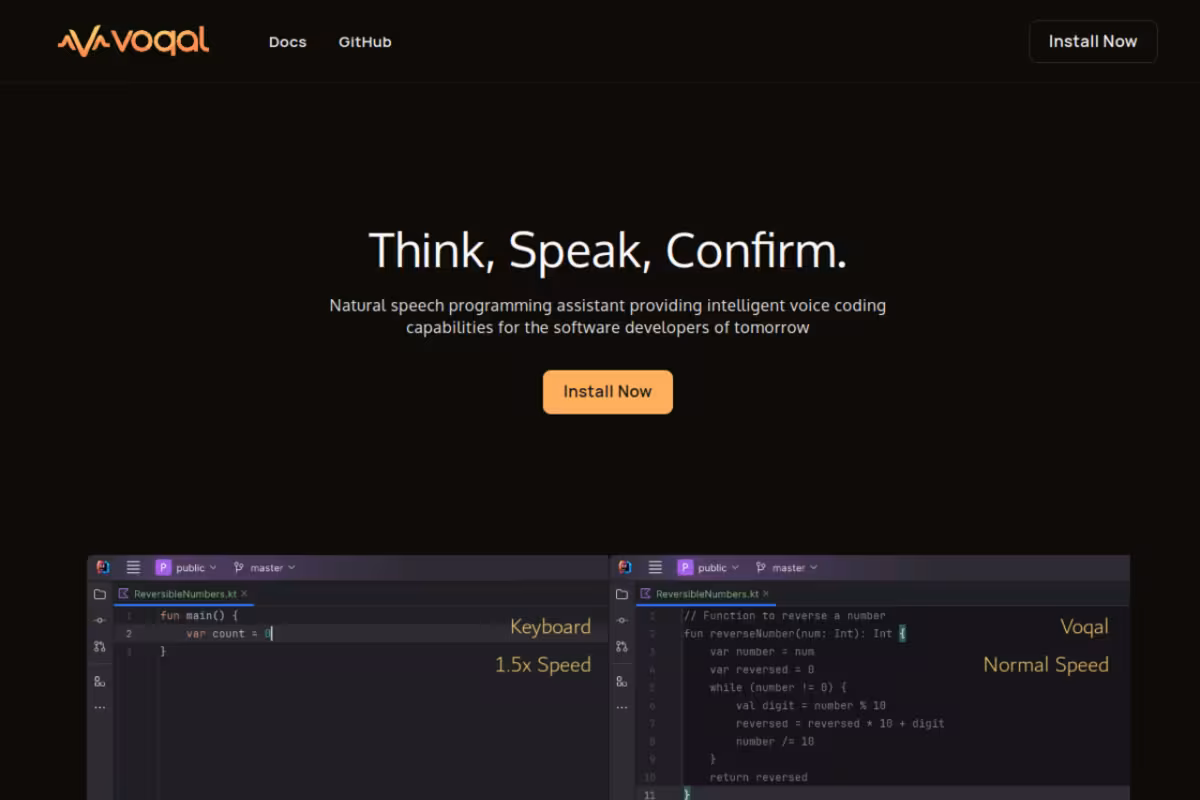Select the ReversibleNumbers.kt tab in Keyboard demo
The image size is (1200, 800).
point(185,594)
